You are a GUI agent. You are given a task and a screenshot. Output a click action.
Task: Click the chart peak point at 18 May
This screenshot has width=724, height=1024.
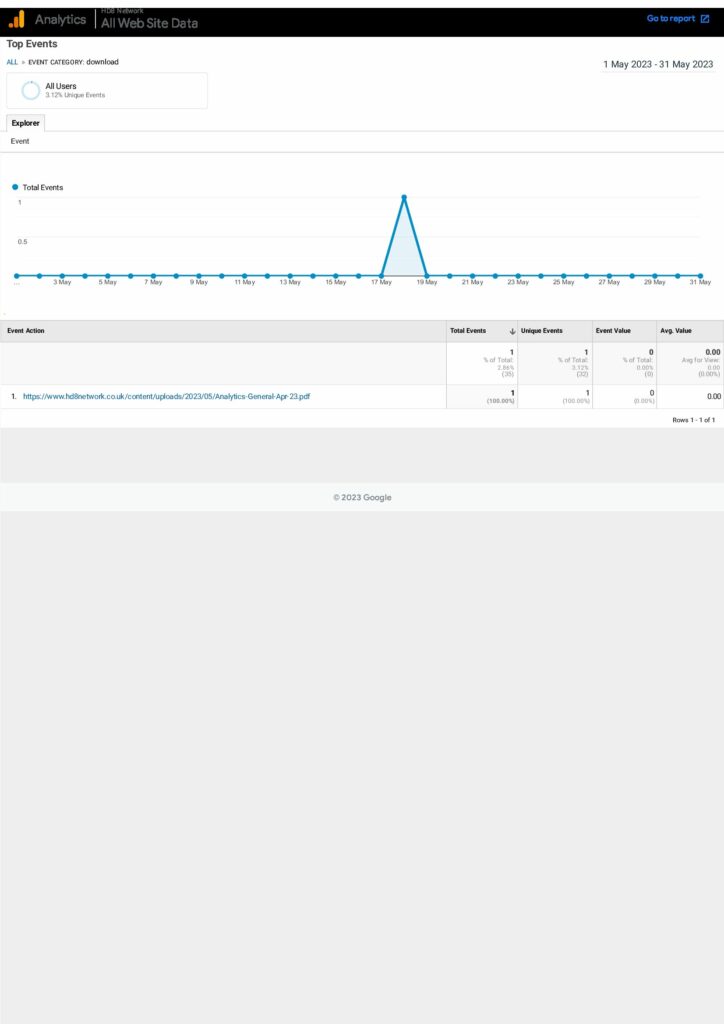pyautogui.click(x=404, y=197)
